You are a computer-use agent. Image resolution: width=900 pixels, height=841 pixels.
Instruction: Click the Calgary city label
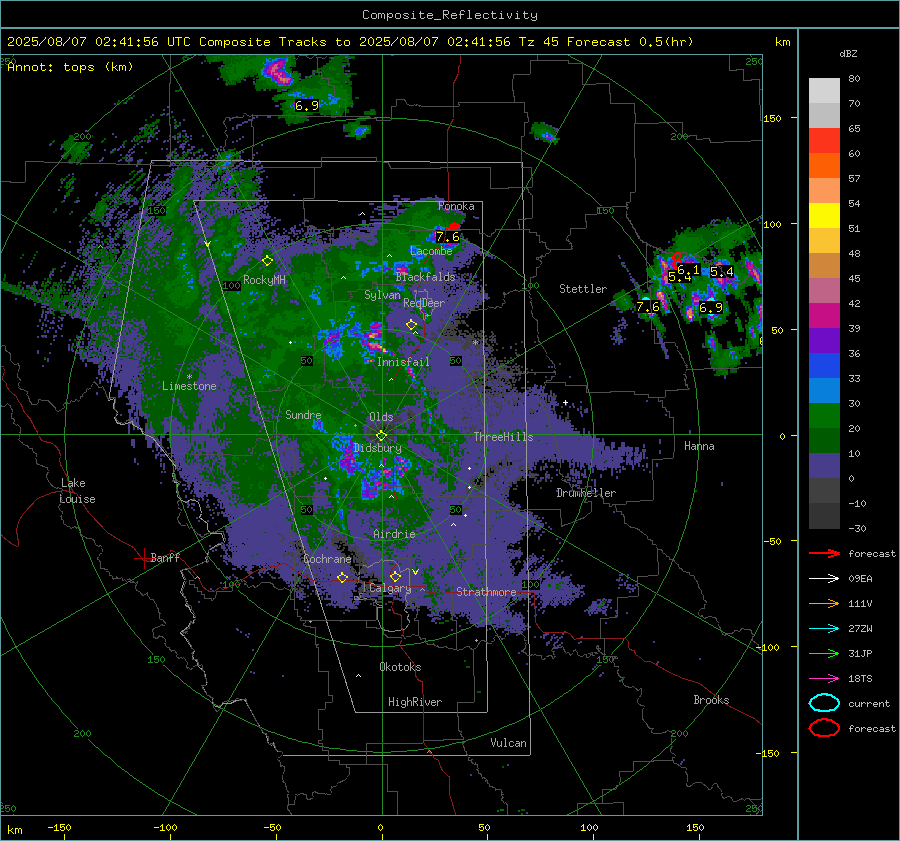(x=390, y=588)
